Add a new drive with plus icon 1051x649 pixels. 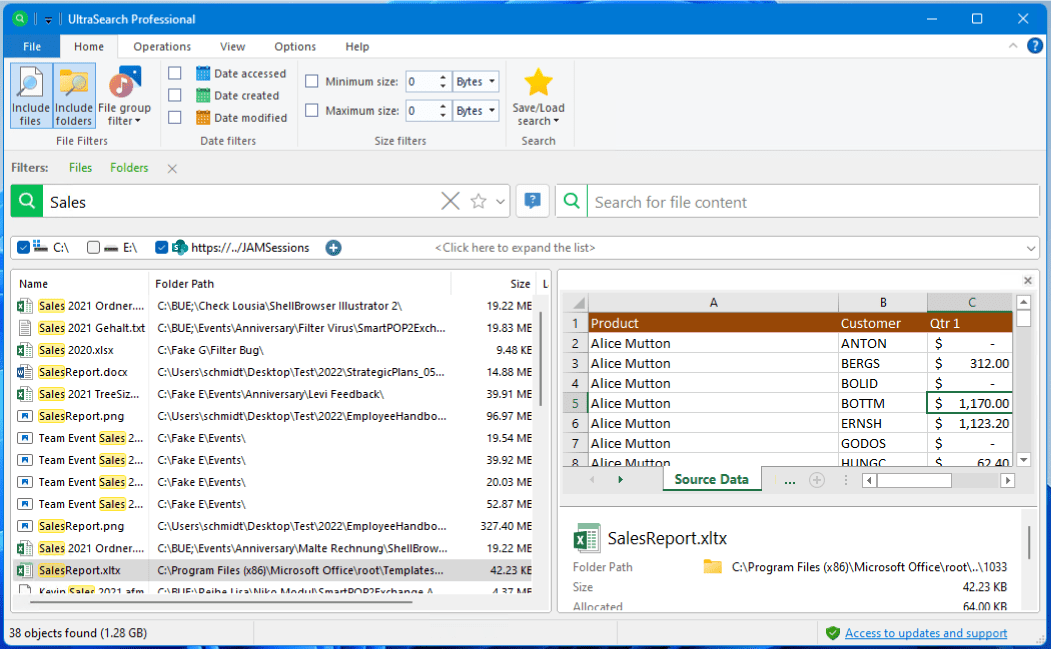coord(333,248)
